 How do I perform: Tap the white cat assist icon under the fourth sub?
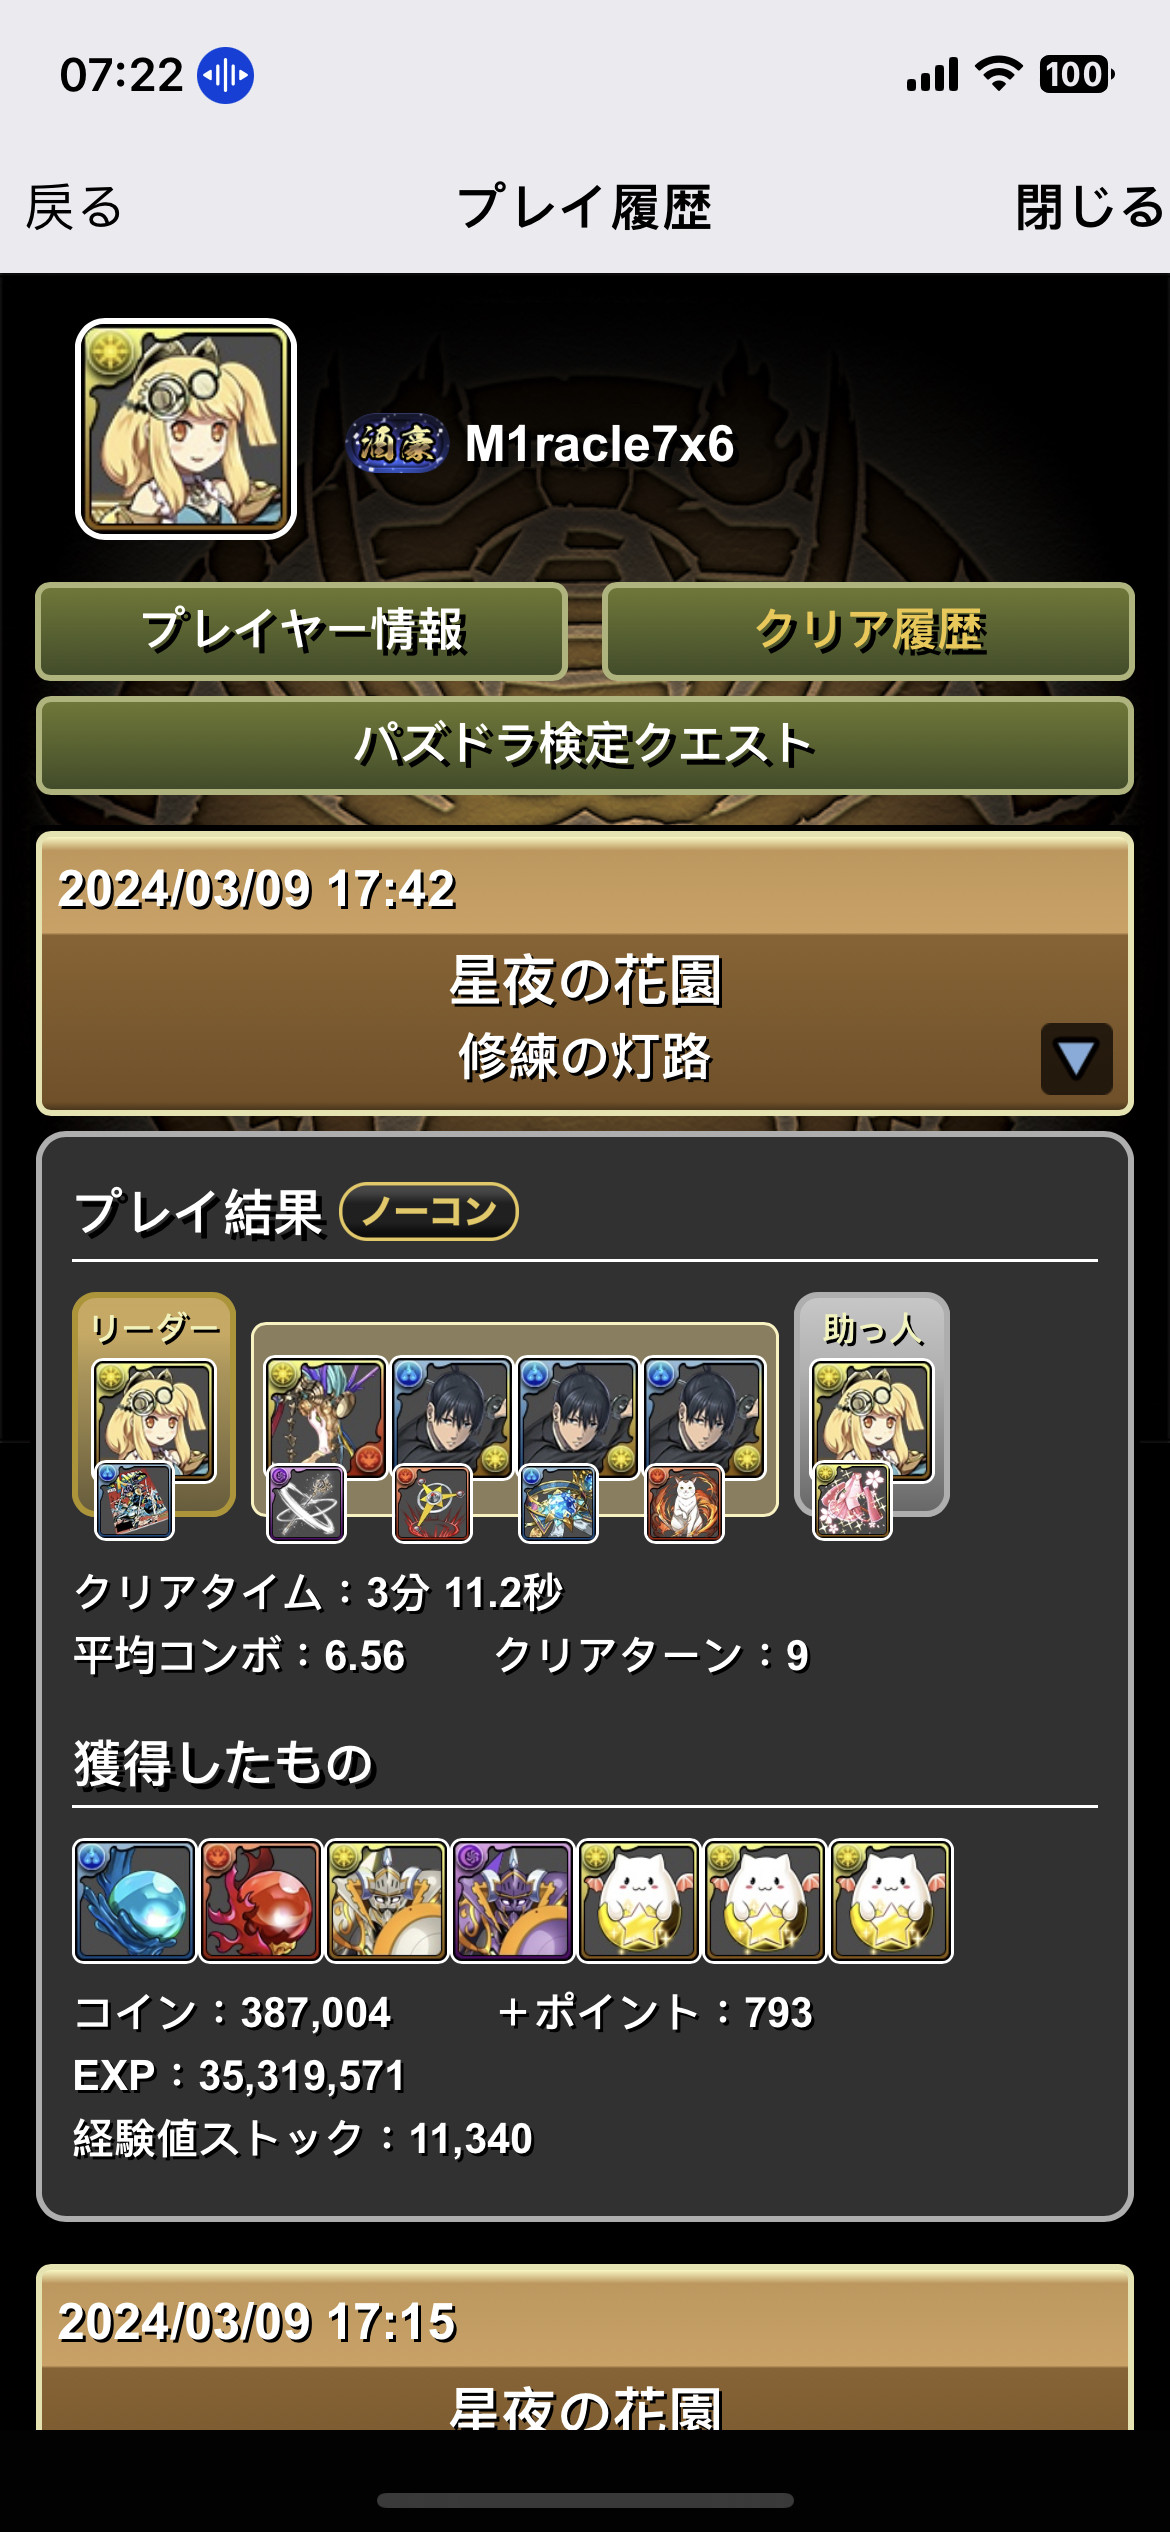tap(684, 1503)
